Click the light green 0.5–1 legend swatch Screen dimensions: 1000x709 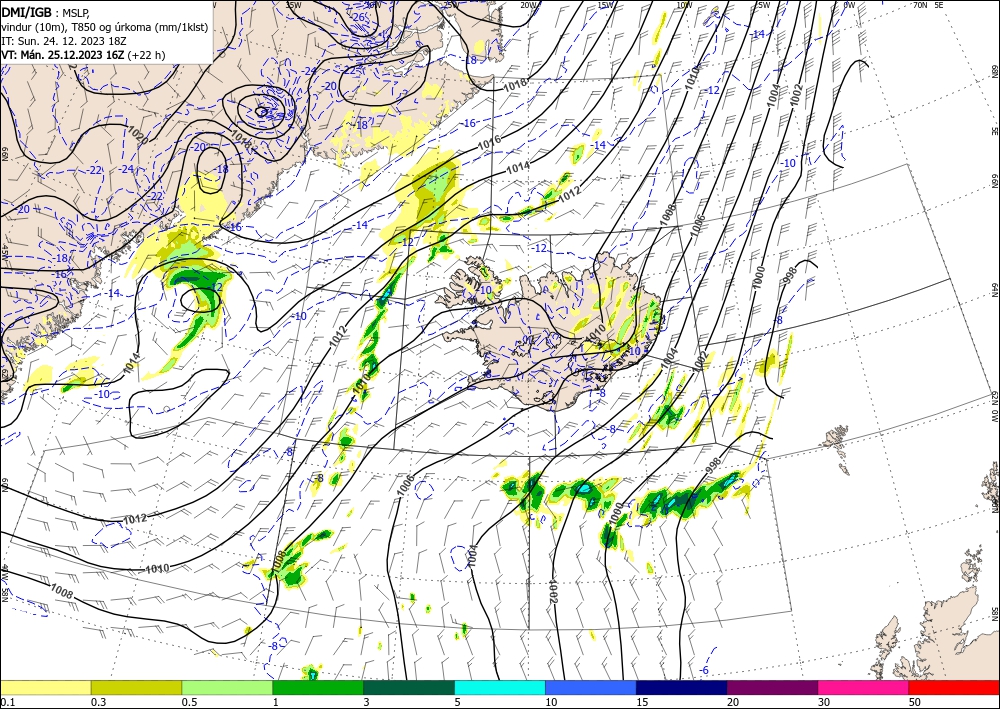(x=227, y=687)
